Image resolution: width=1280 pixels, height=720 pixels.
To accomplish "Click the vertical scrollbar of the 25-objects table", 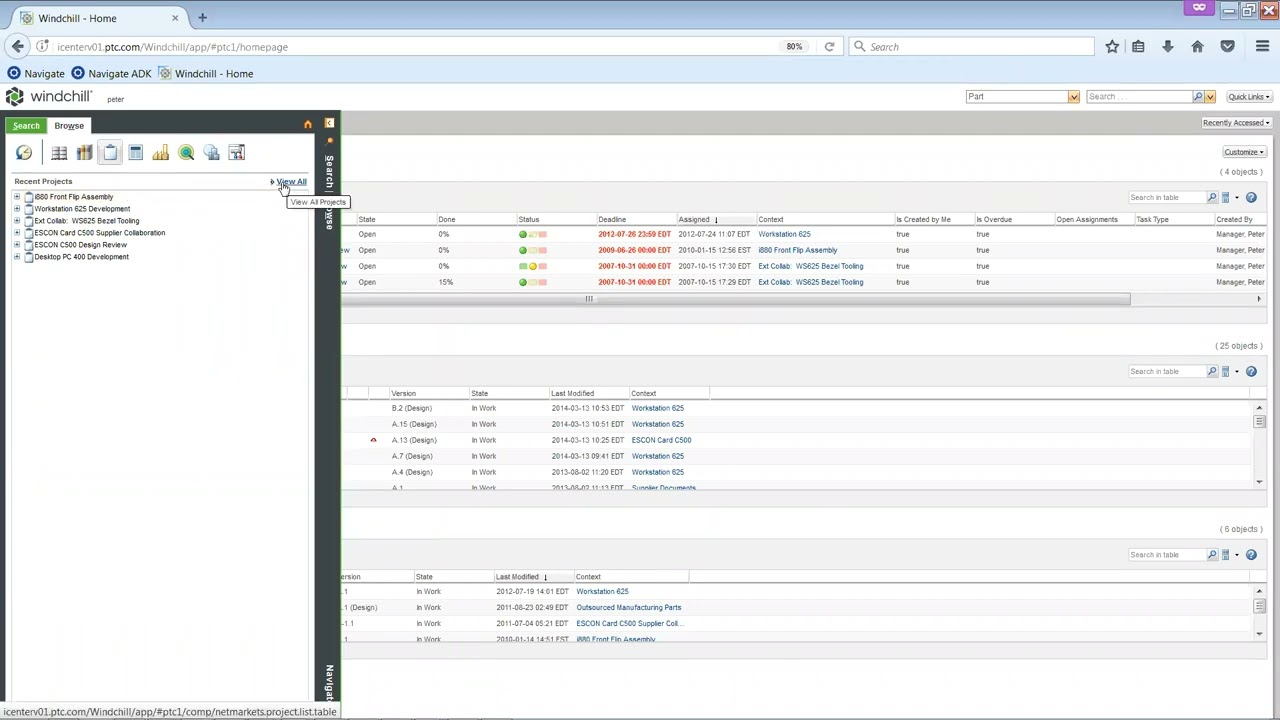I will click(1259, 421).
